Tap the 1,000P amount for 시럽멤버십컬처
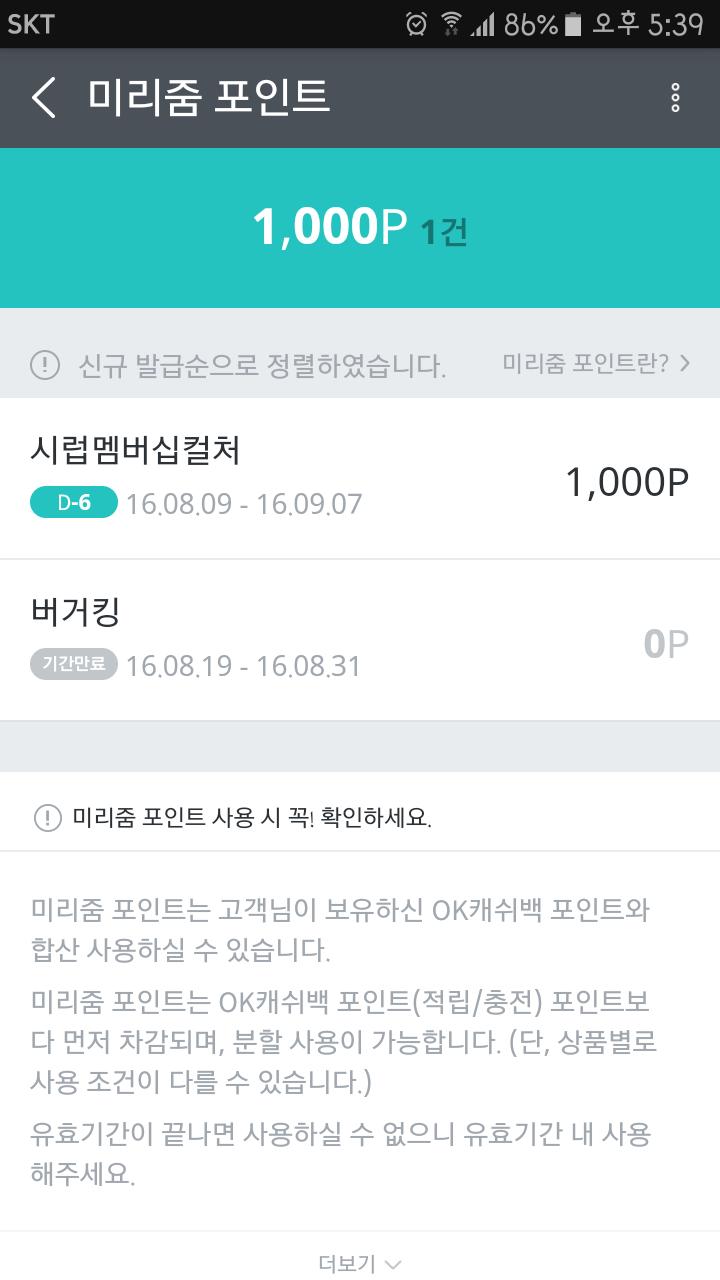This screenshot has width=720, height=1280. click(627, 482)
